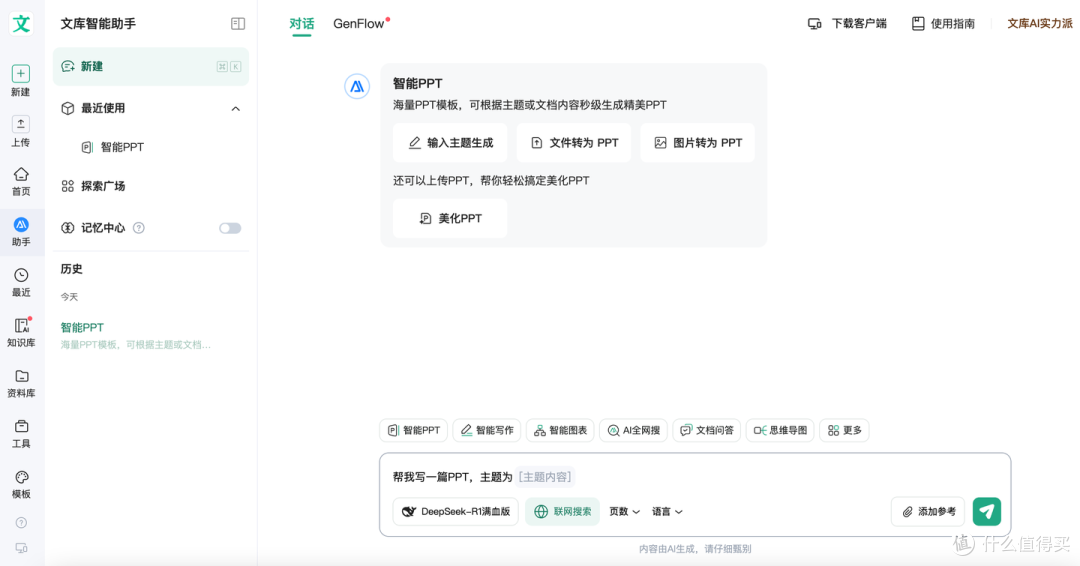Choose model DeepSeek-R1满血版 selector
Image resolution: width=1080 pixels, height=566 pixels.
tap(455, 512)
